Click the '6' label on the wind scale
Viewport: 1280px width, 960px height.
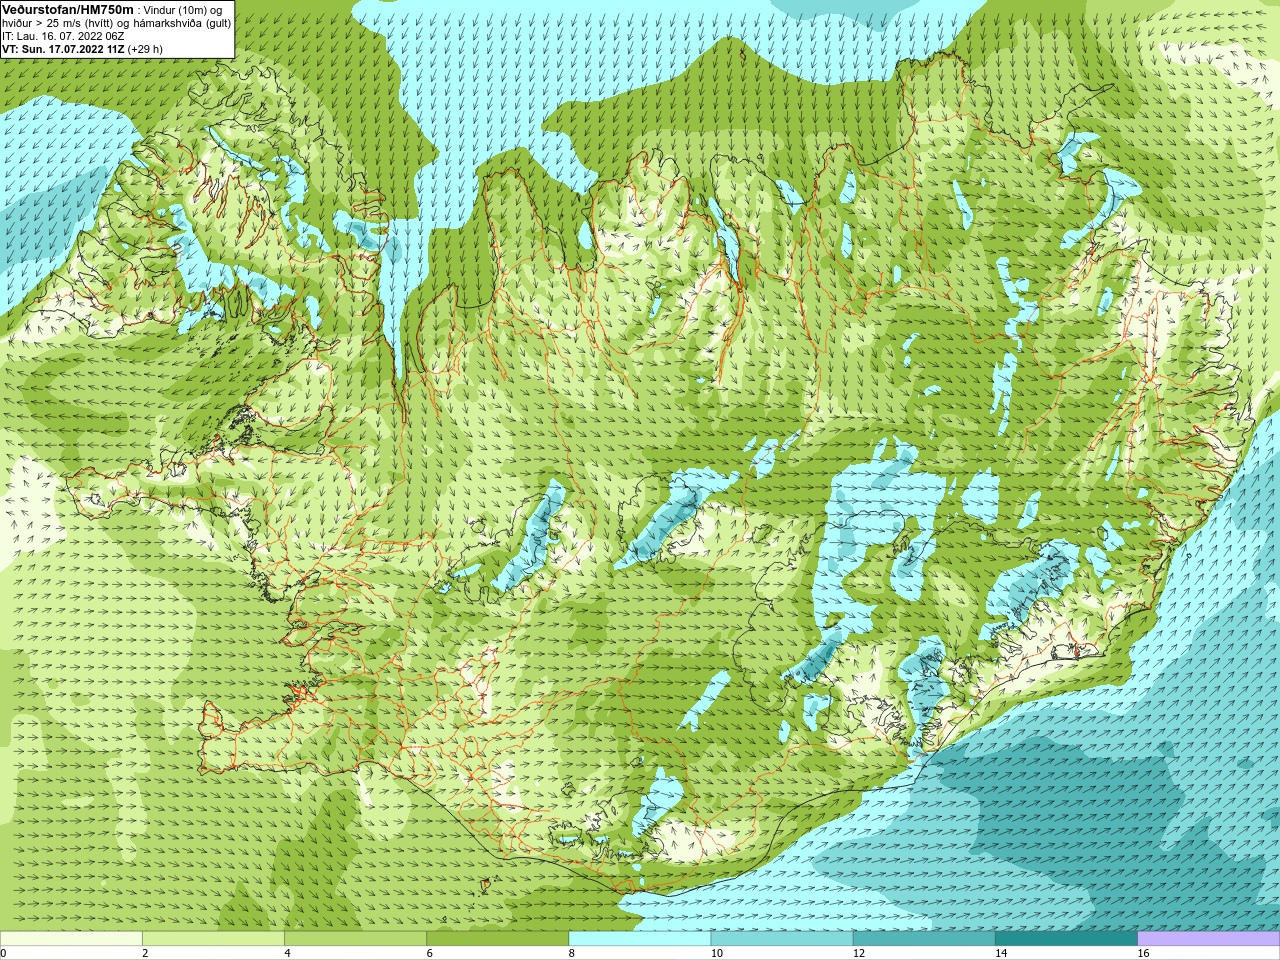pyautogui.click(x=430, y=953)
